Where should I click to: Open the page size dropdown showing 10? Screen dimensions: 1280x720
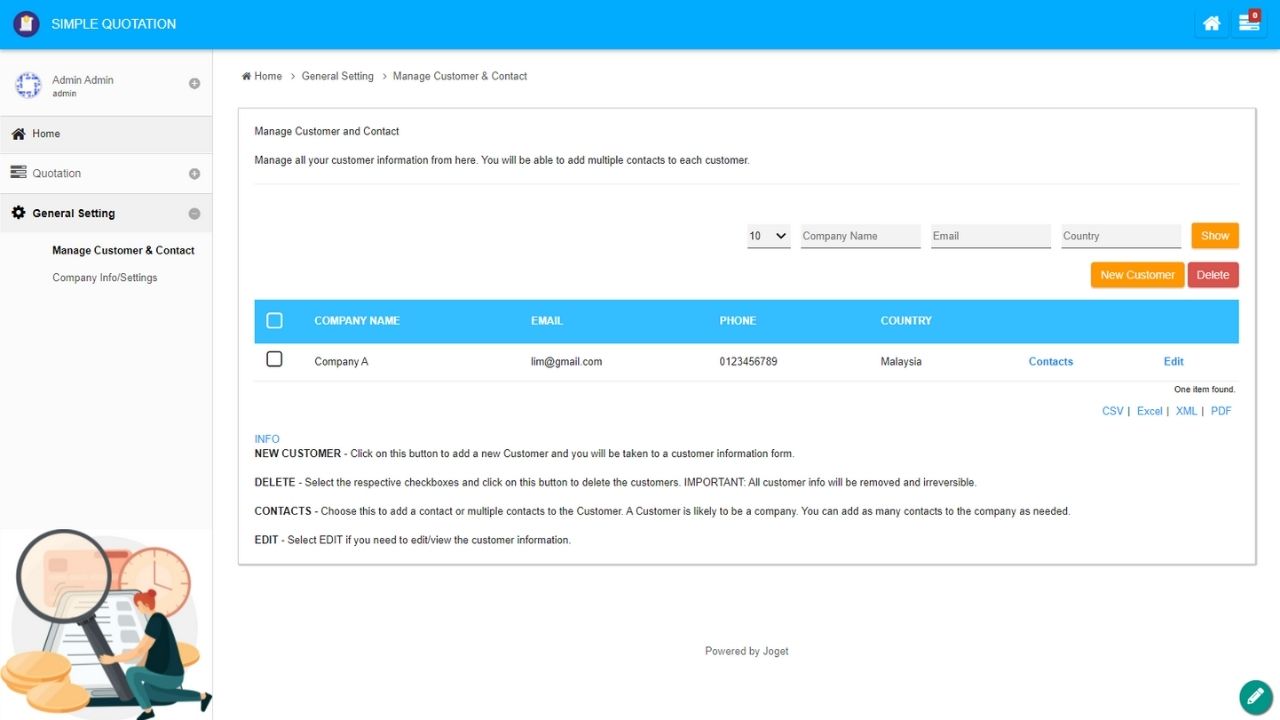point(768,236)
